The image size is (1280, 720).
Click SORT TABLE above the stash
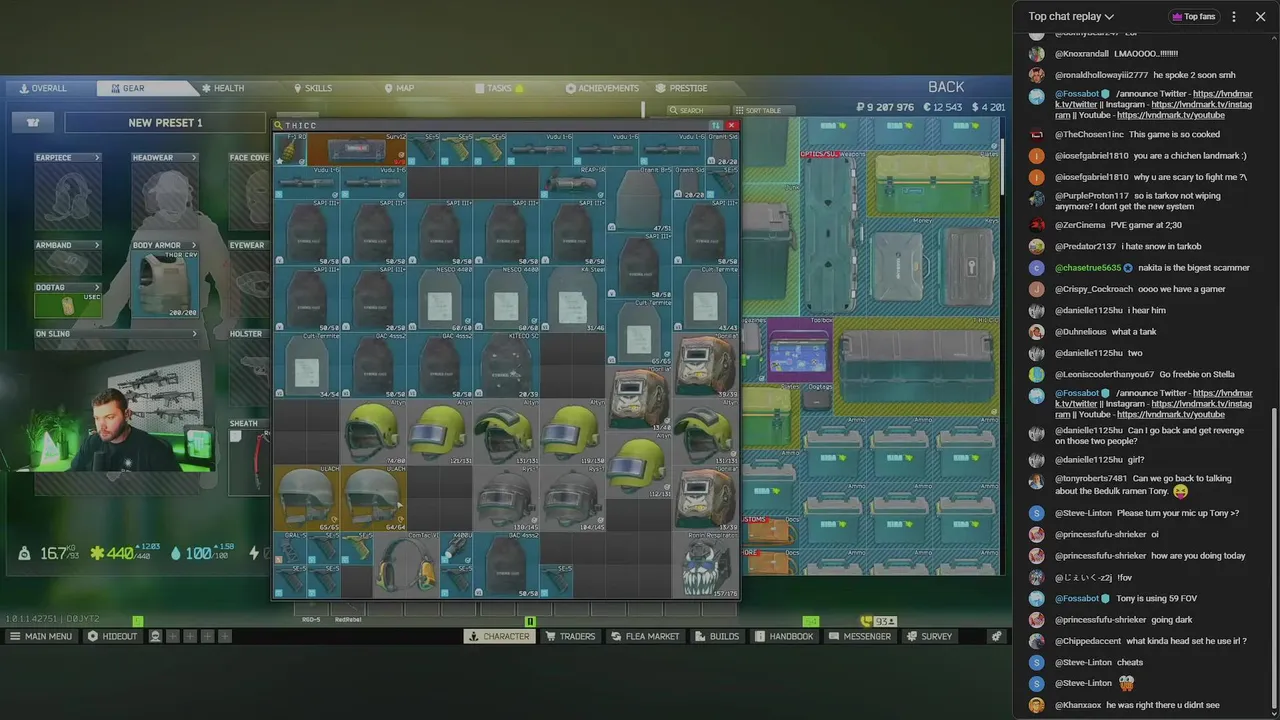[764, 110]
